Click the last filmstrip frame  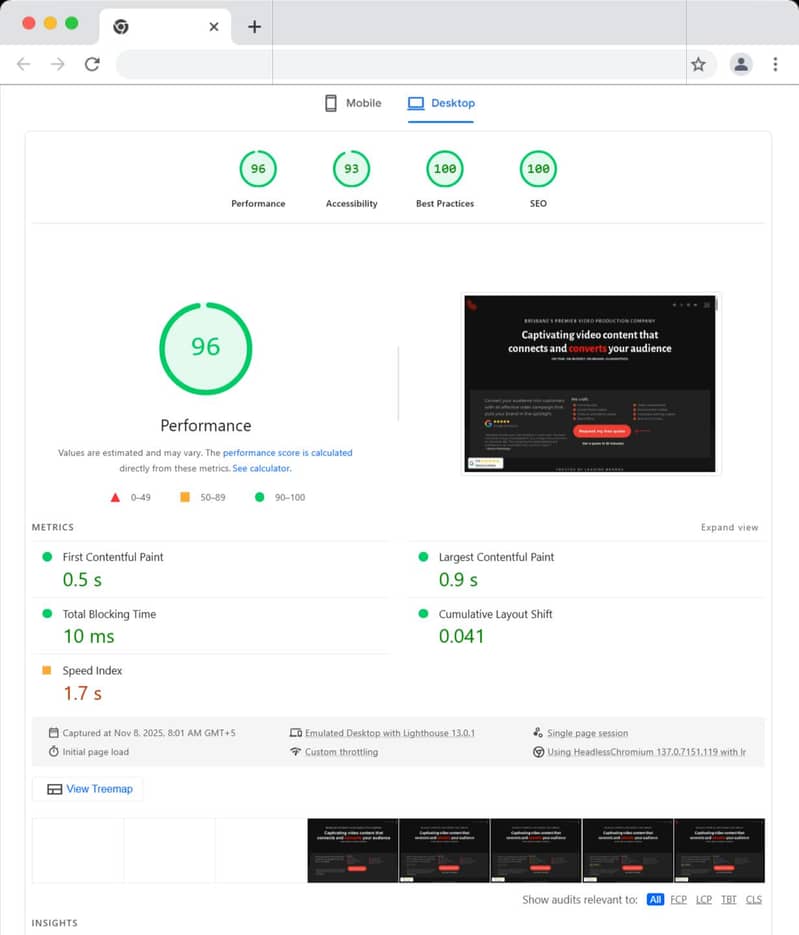pyautogui.click(x=719, y=850)
